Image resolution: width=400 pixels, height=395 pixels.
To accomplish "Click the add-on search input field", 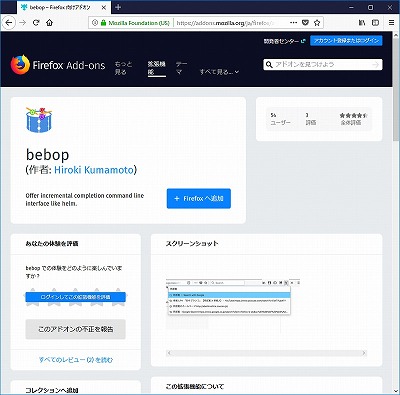I will (323, 65).
